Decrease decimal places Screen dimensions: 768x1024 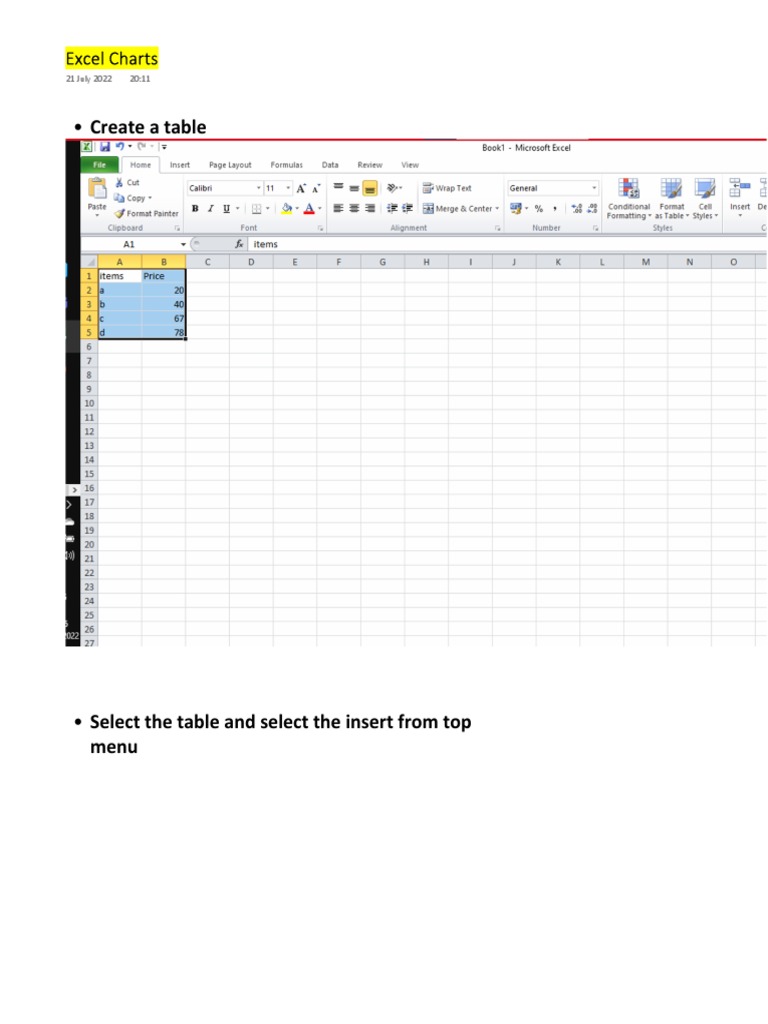592,209
